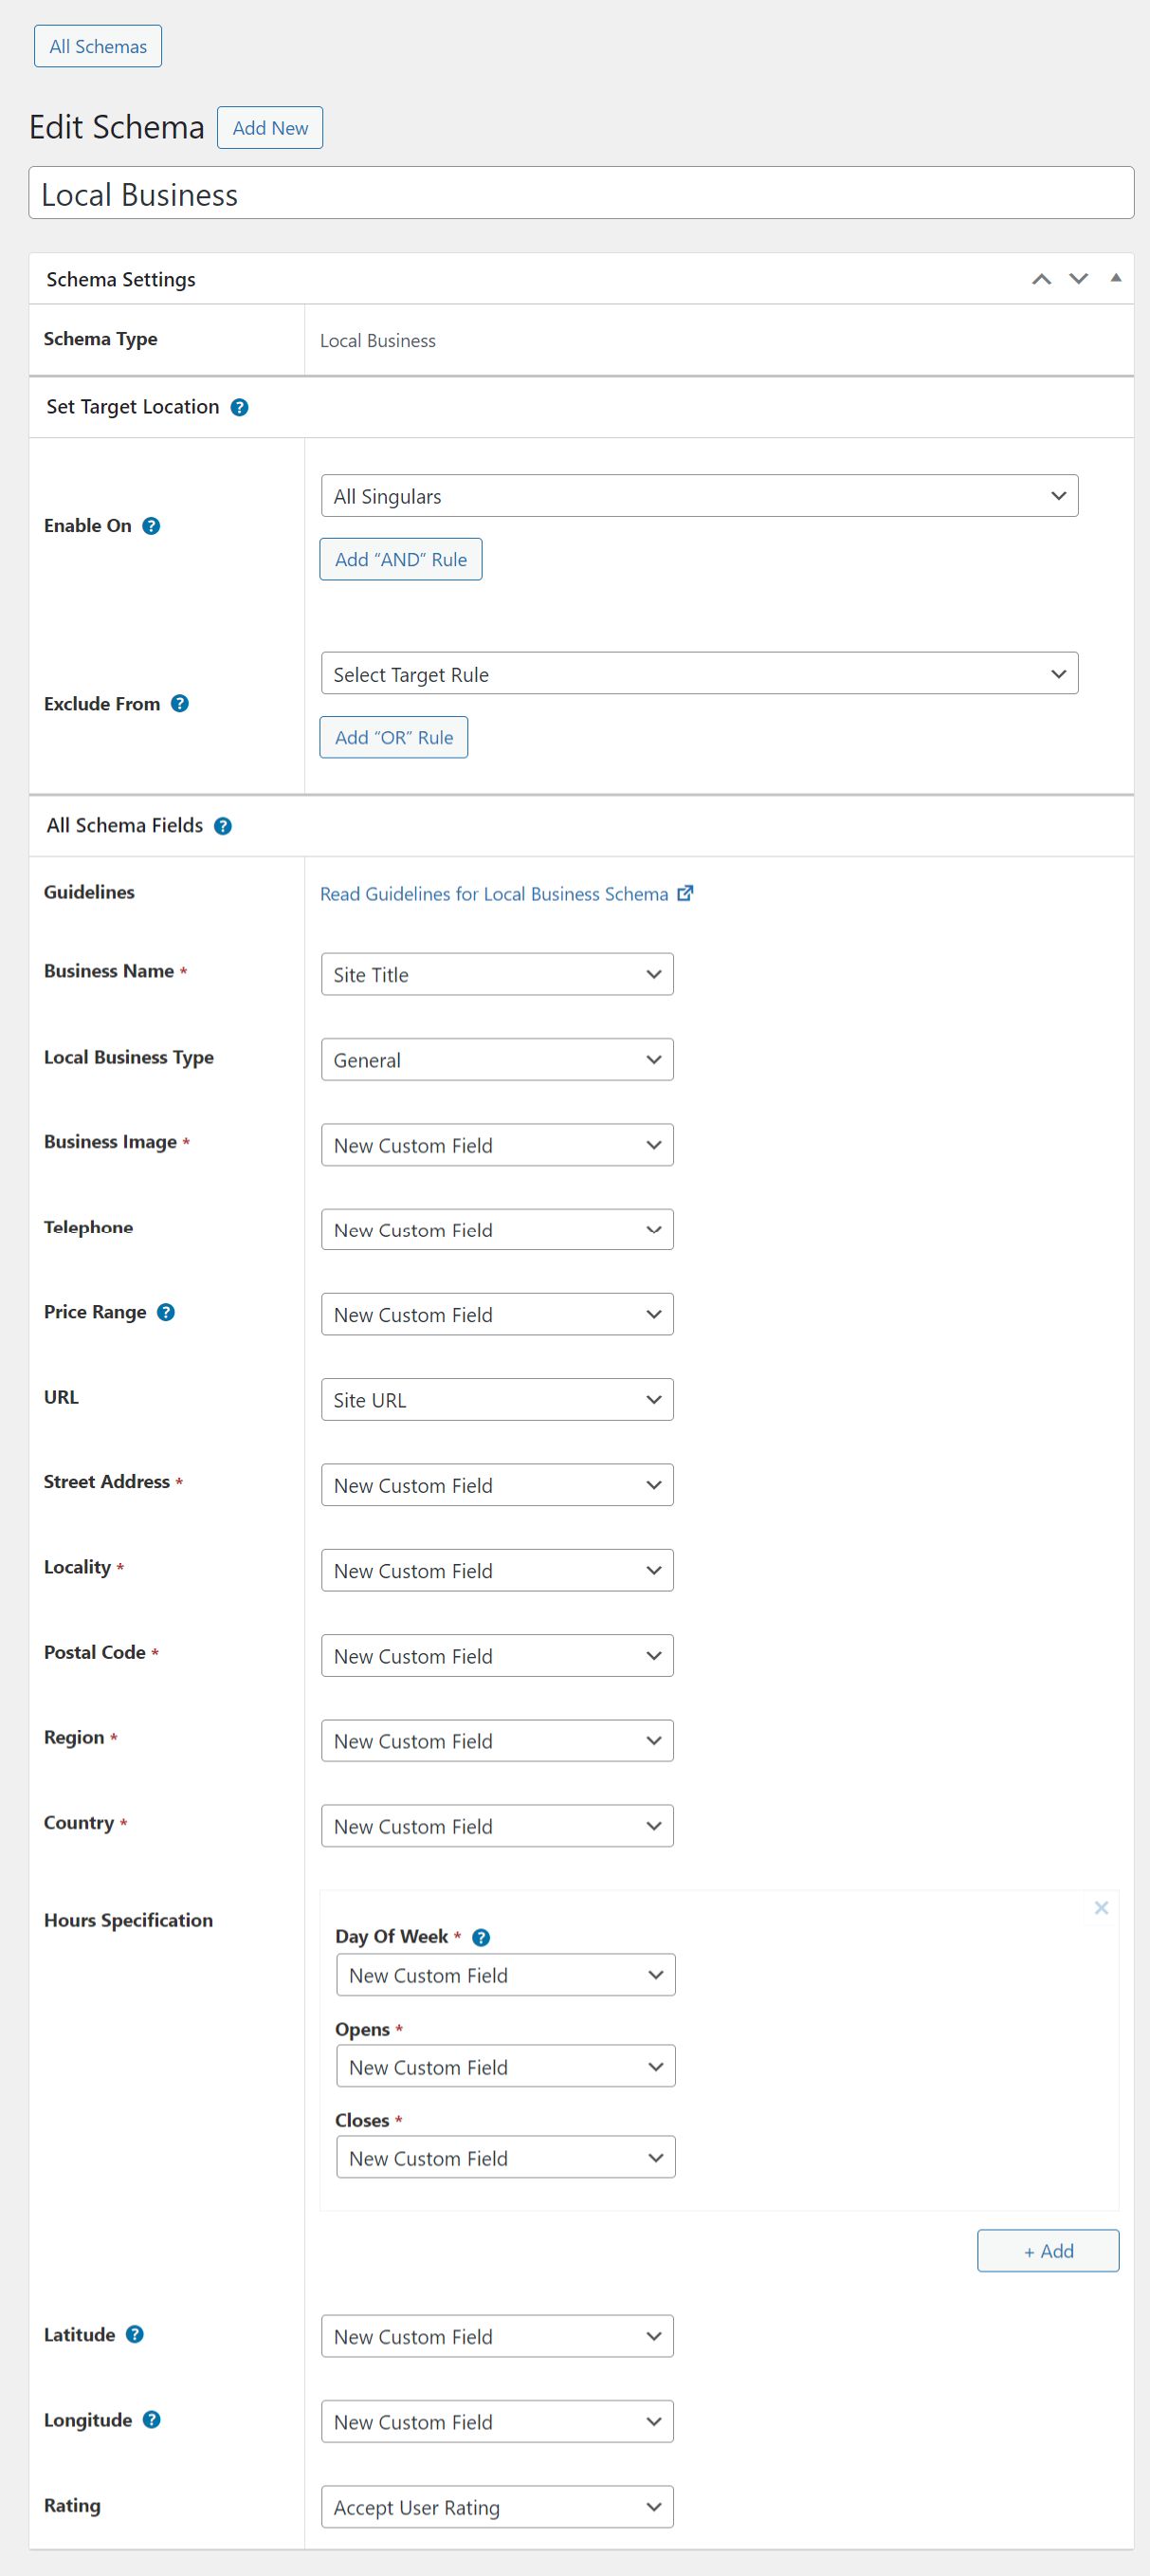Click the Longitude help icon
Viewport: 1150px width, 2576px height.
tap(152, 2419)
